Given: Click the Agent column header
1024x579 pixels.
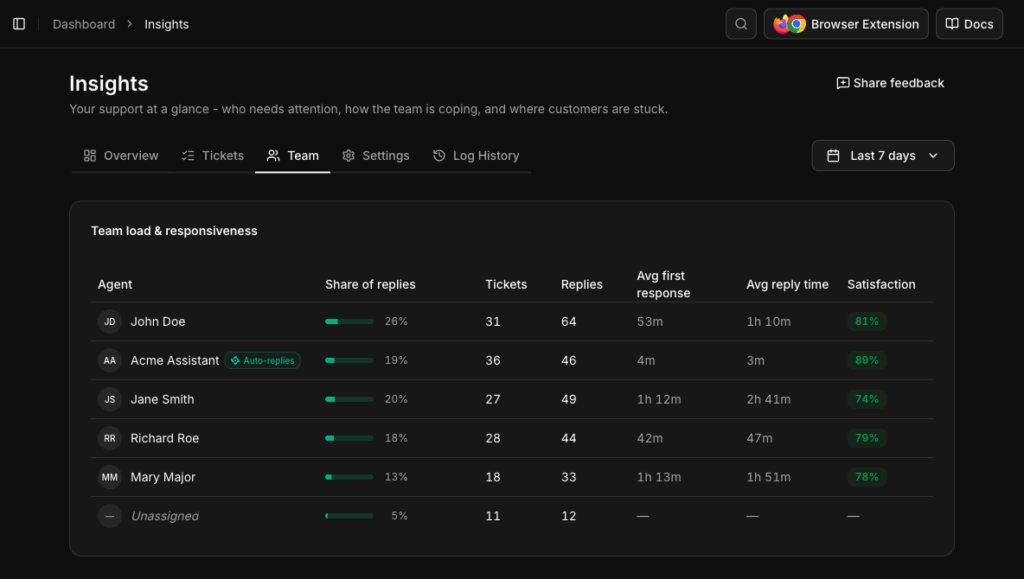Looking at the screenshot, I should pos(115,285).
